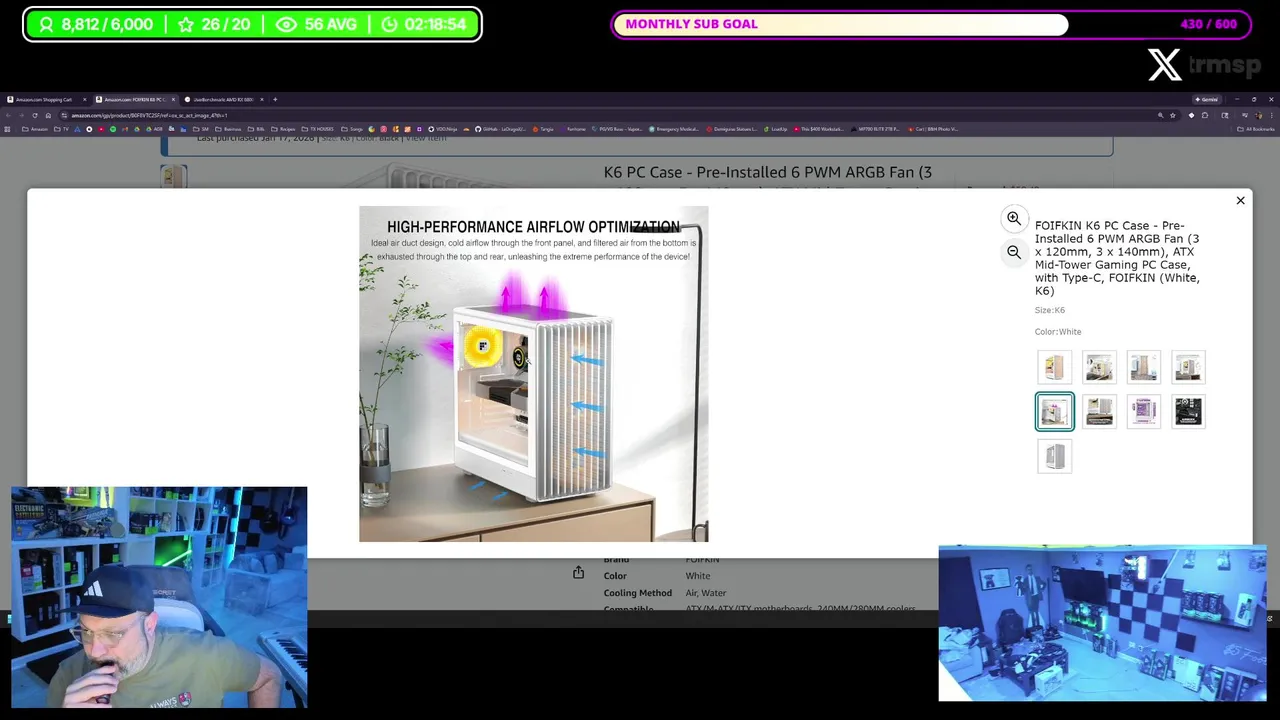The height and width of the screenshot is (720, 1280).
Task: Open the Extensions puzzle menu
Action: pos(1205,115)
